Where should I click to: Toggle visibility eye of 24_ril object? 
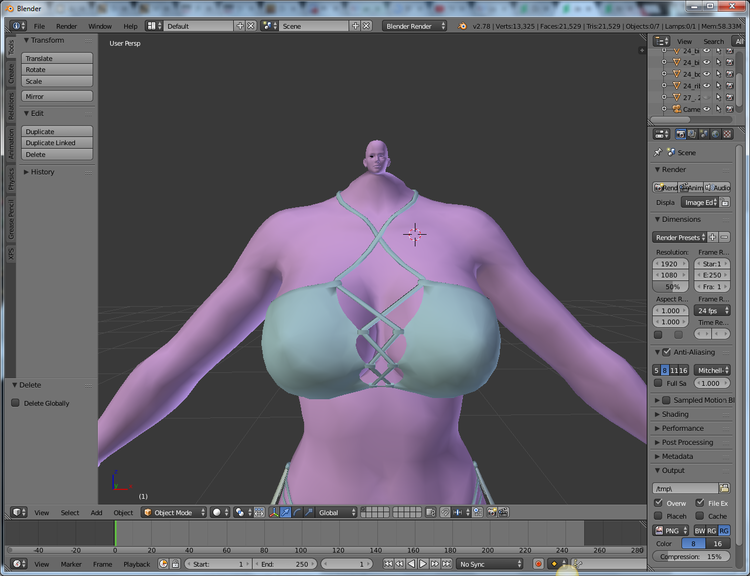(706, 86)
